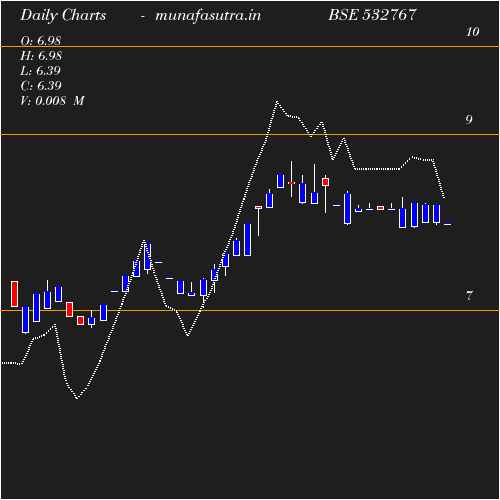The height and width of the screenshot is (500, 500).
Task: Click the 'BSE 532767' stock code
Action: click(x=373, y=15)
